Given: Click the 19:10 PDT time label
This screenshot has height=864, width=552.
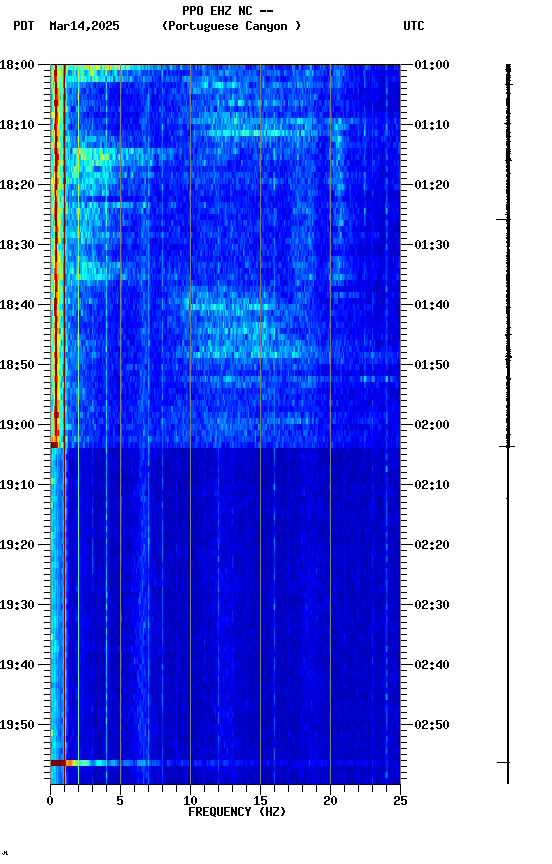Looking at the screenshot, I should pos(17,485).
